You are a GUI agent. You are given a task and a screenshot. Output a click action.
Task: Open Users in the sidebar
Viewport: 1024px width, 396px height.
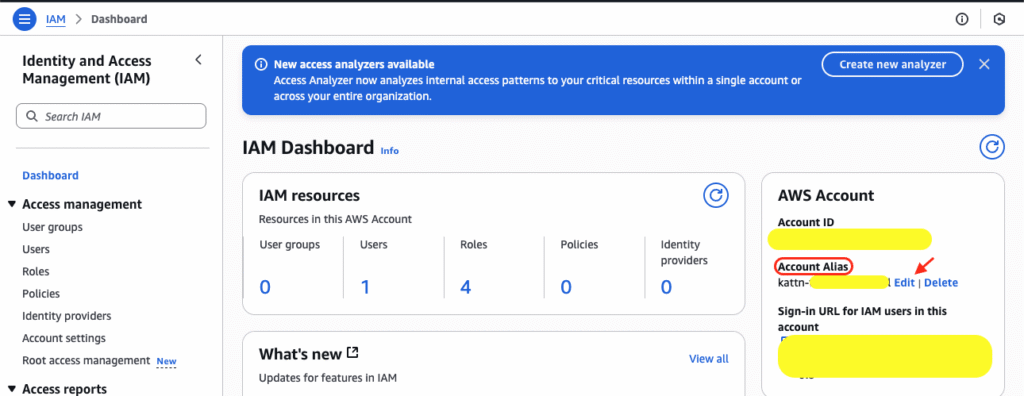pyautogui.click(x=36, y=249)
